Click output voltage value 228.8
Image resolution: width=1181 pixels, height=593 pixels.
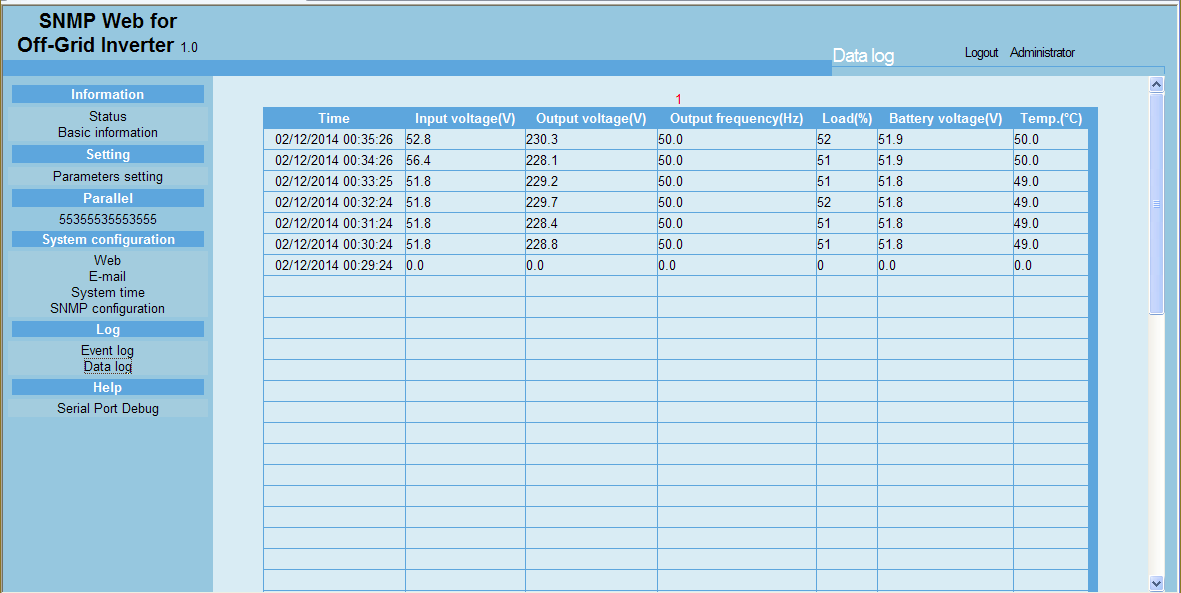pos(542,245)
